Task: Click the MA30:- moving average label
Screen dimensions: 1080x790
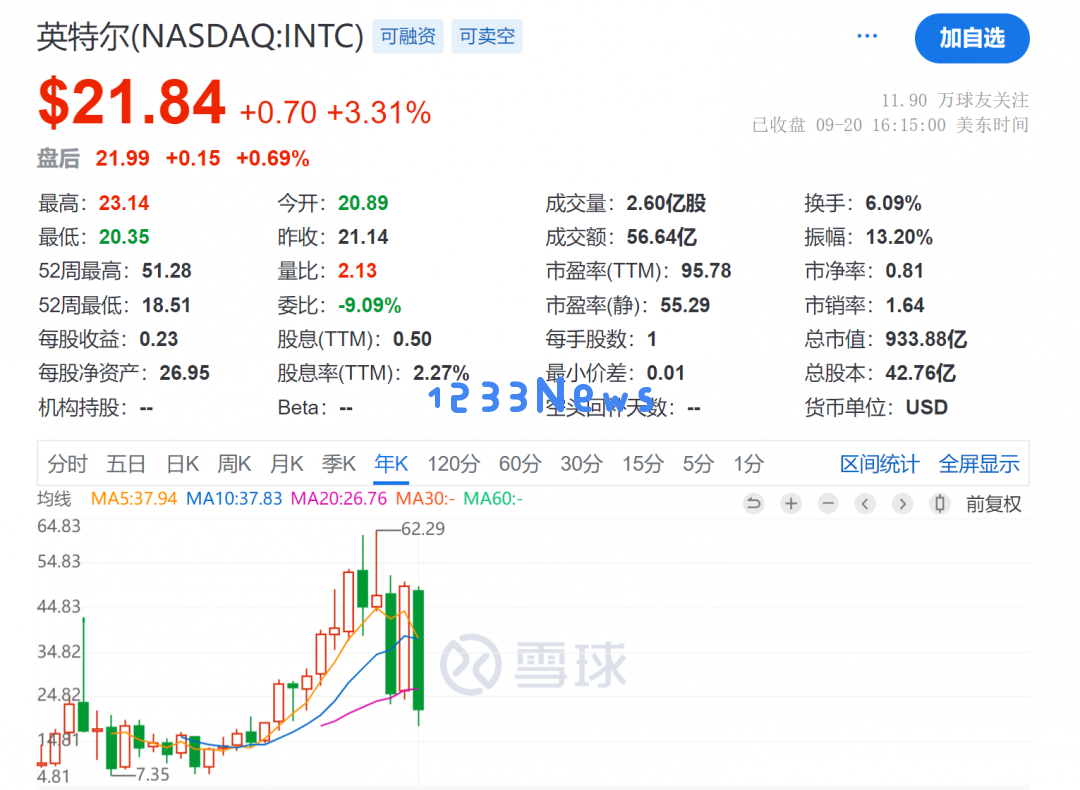Action: pos(425,498)
